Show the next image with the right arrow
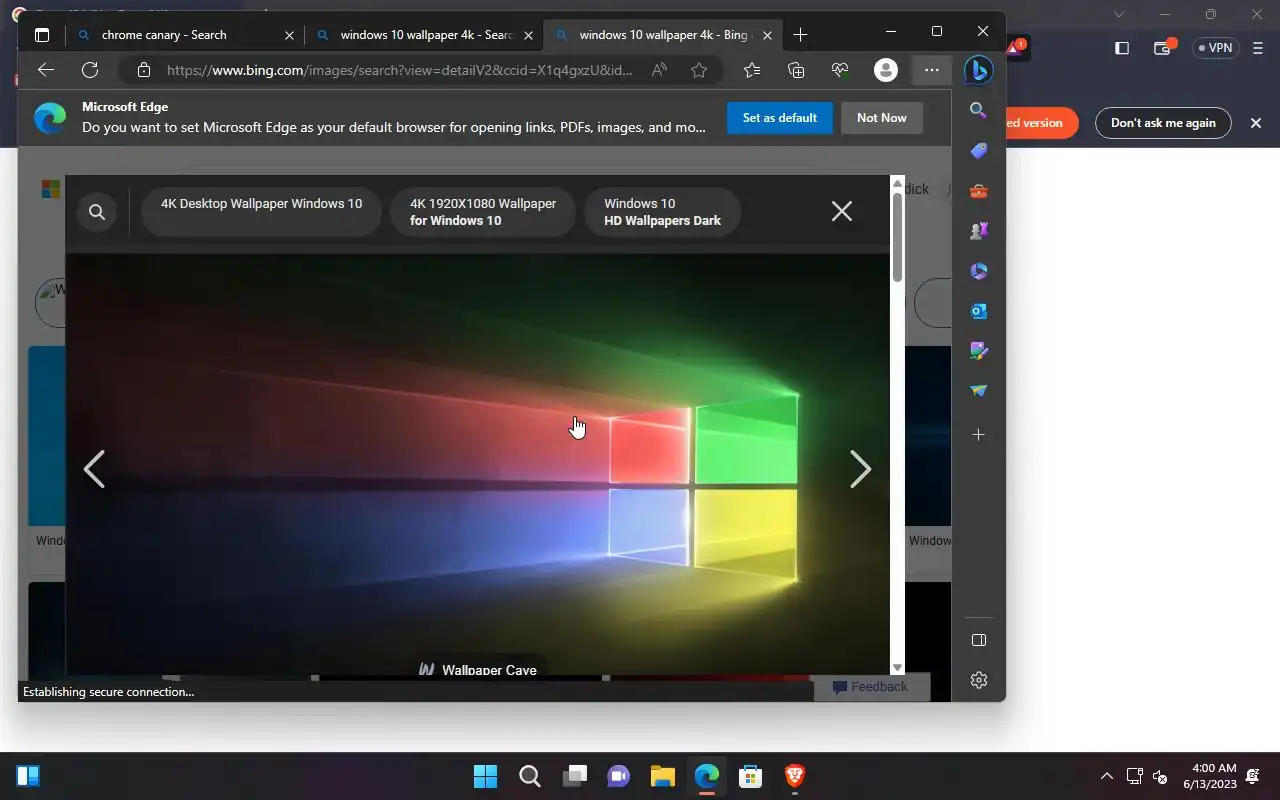This screenshot has height=800, width=1280. (860, 469)
